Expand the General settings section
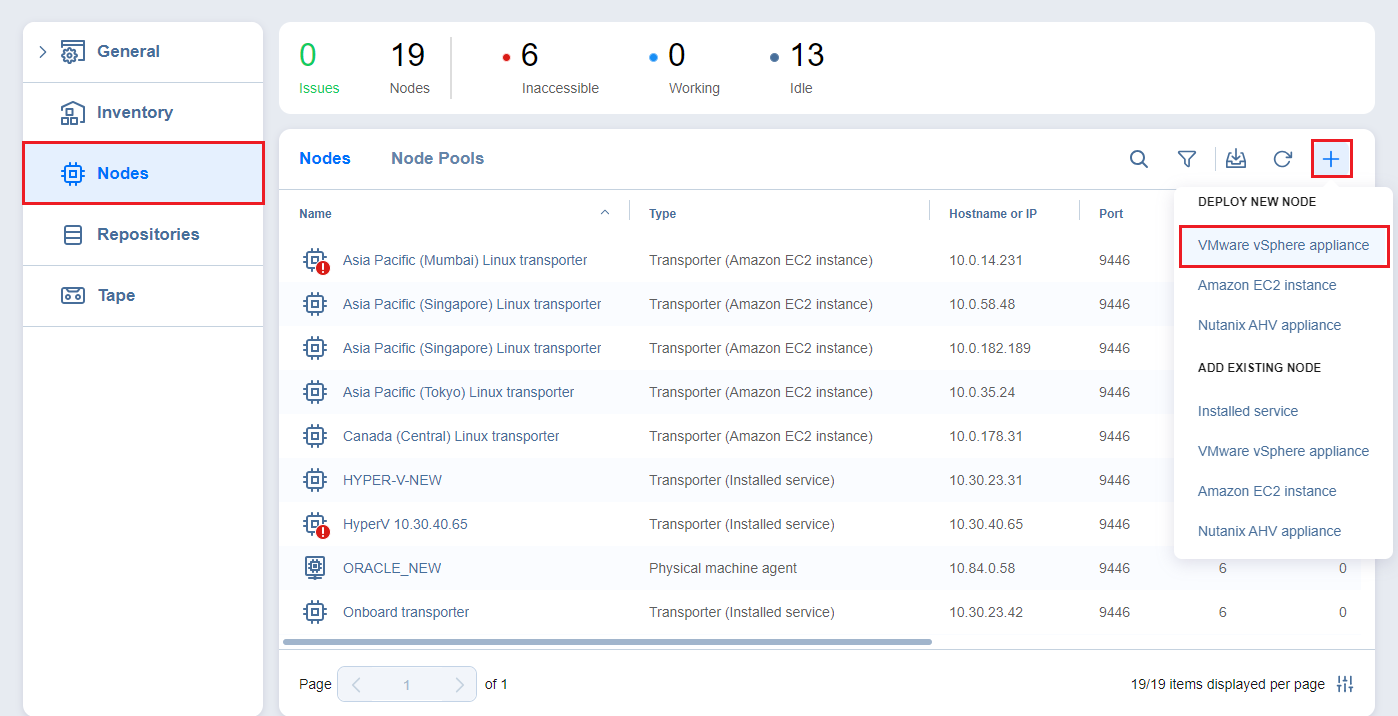This screenshot has height=716, width=1398. pos(43,52)
